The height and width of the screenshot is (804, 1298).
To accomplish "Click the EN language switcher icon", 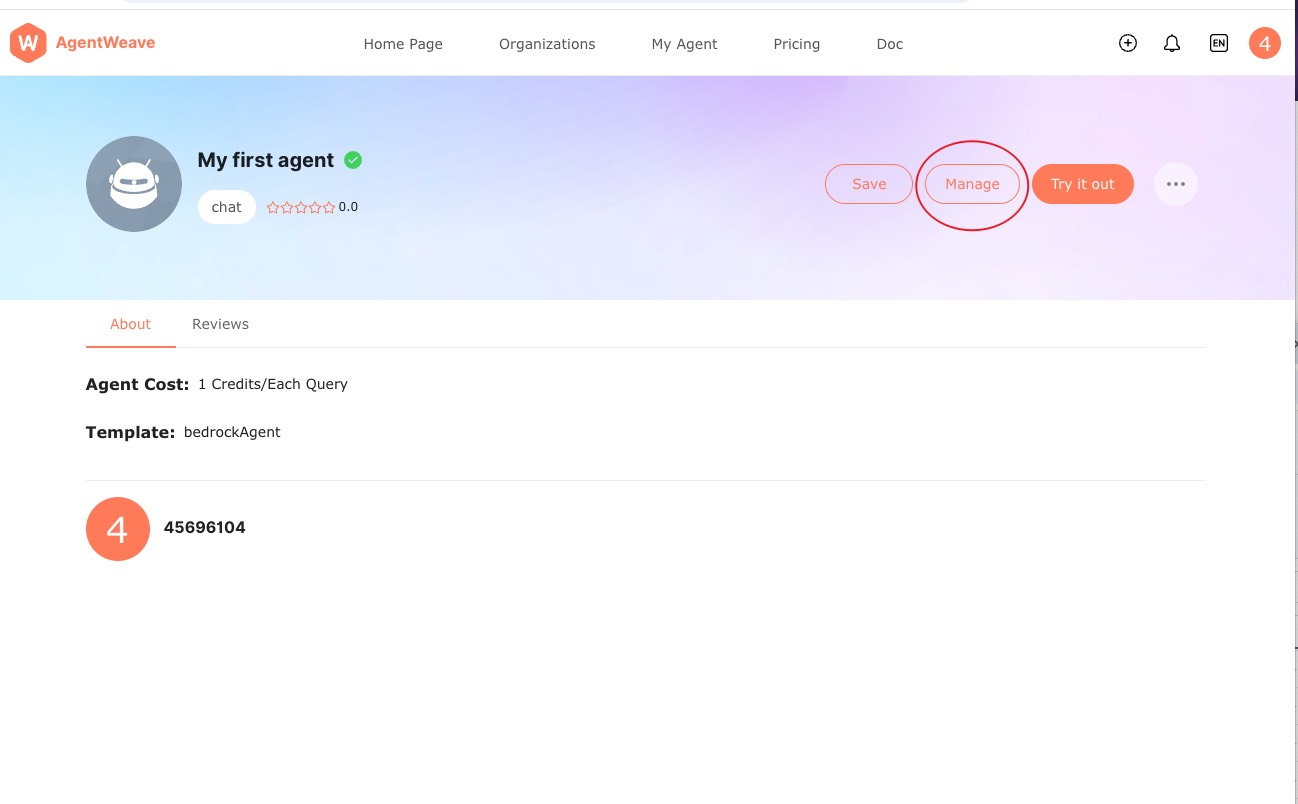I will [x=1218, y=43].
